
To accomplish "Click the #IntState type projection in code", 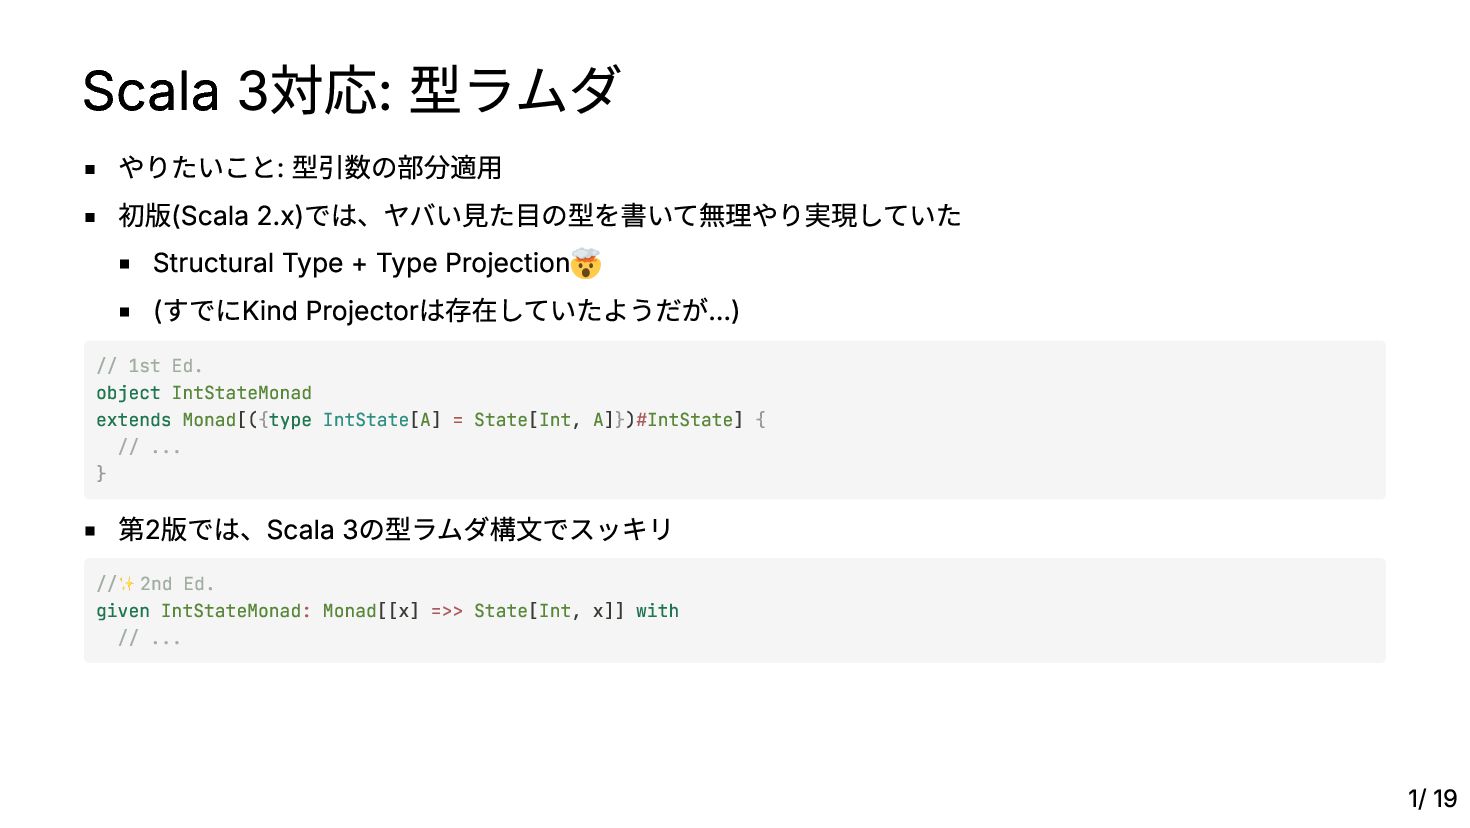I will pyautogui.click(x=684, y=420).
